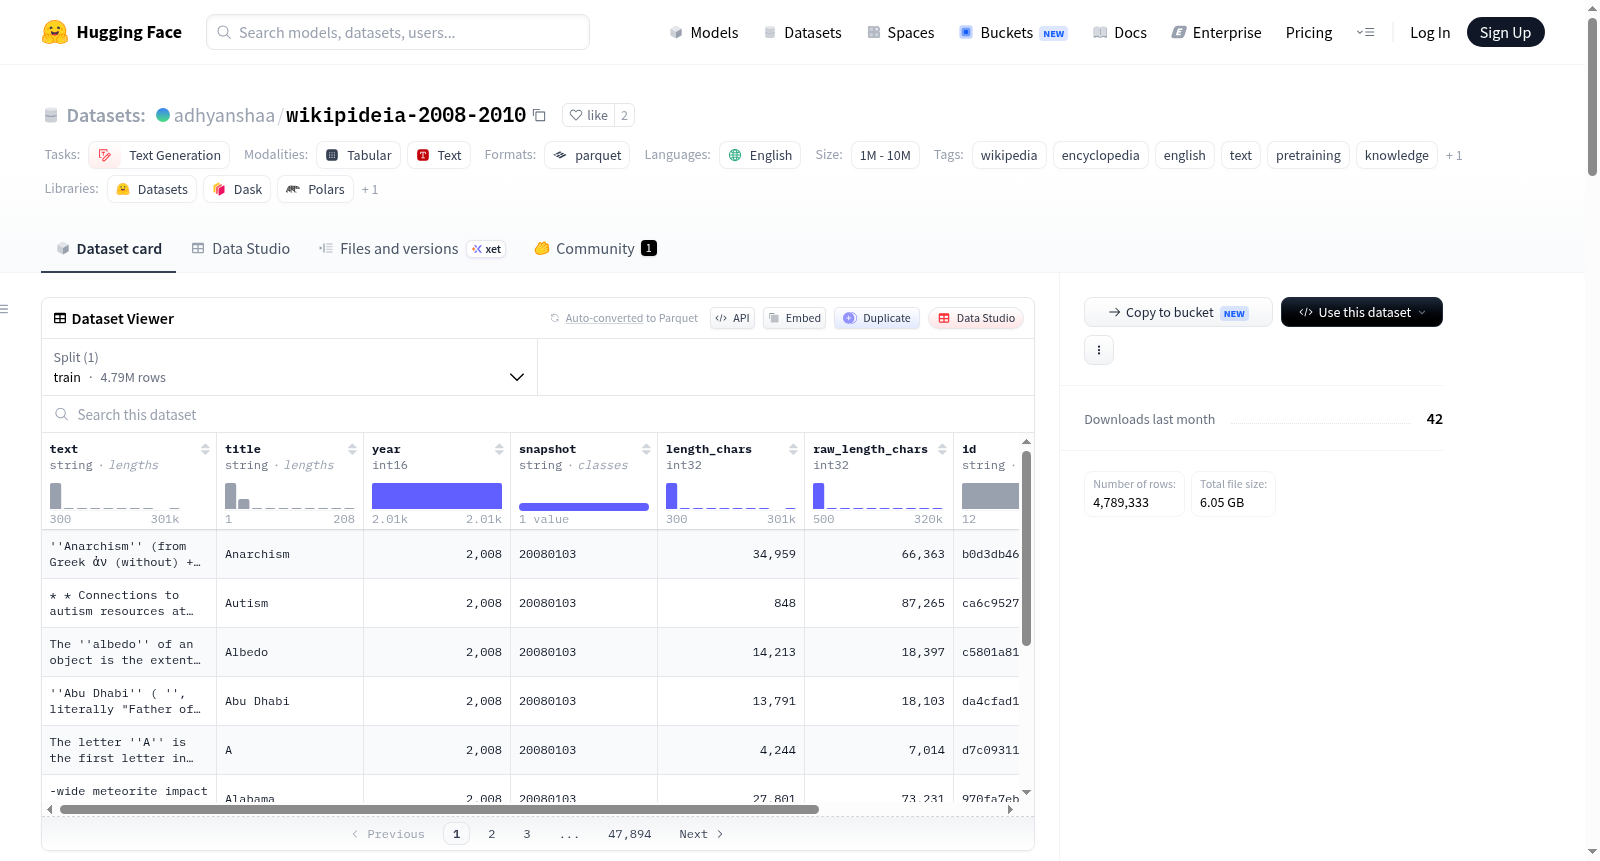The height and width of the screenshot is (861, 1600).
Task: Open the Community tab
Action: point(595,248)
